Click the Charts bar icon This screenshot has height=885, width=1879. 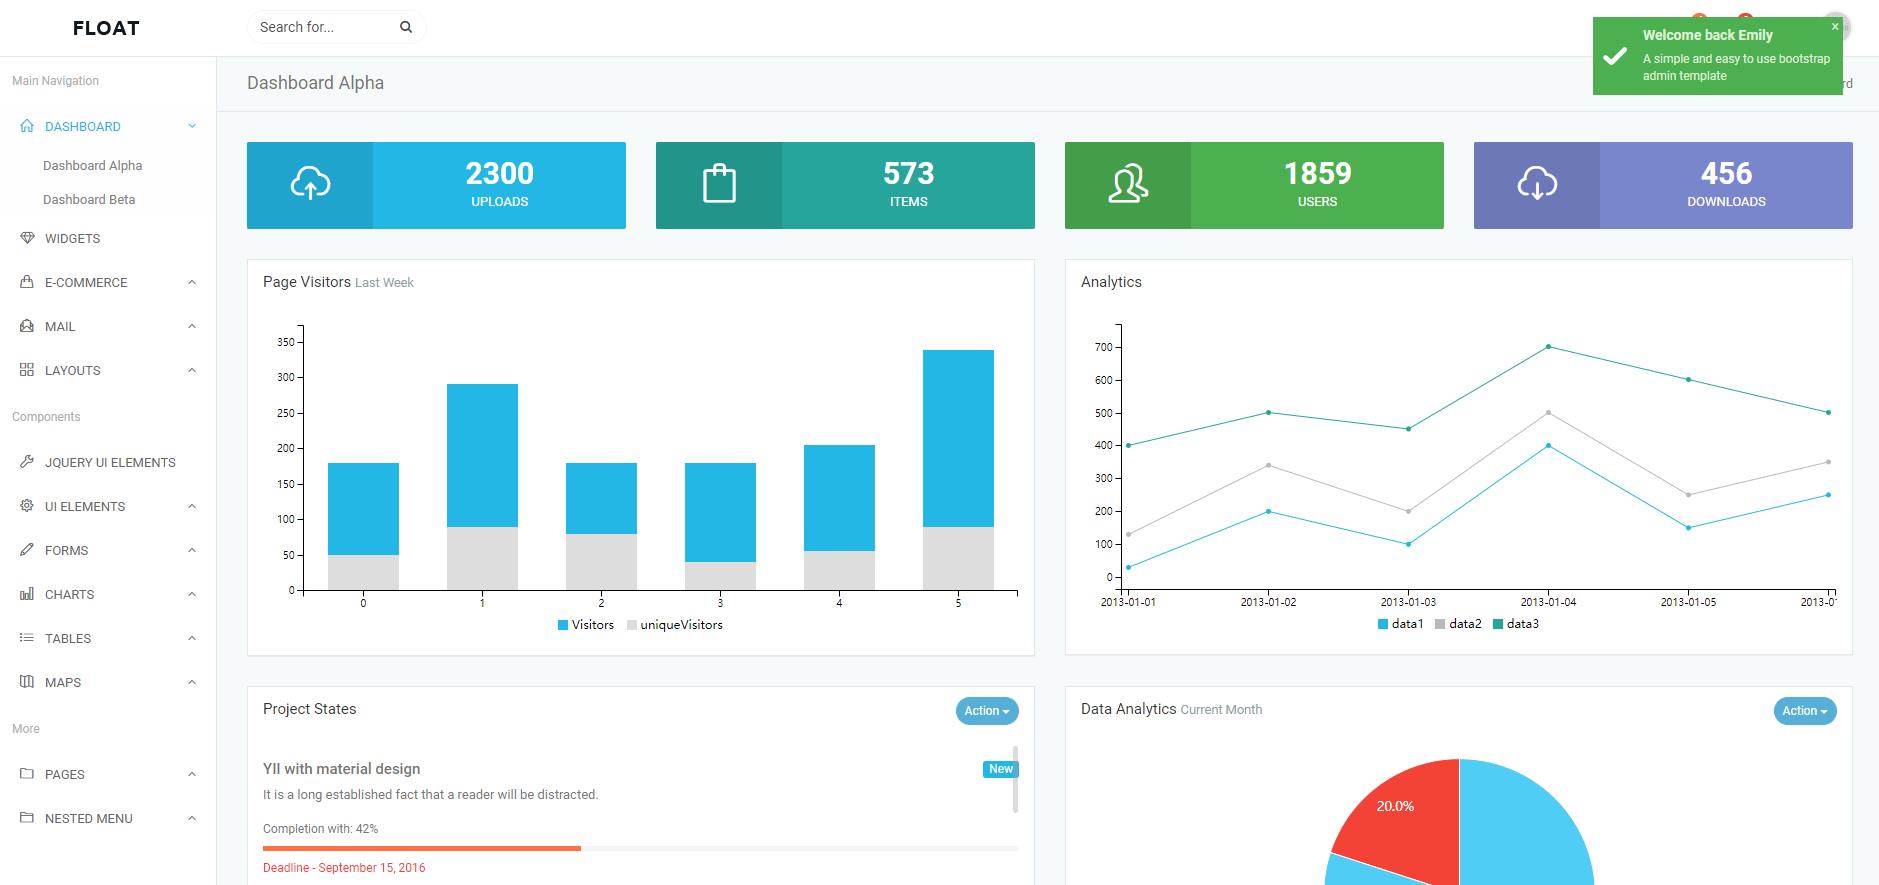coord(27,595)
